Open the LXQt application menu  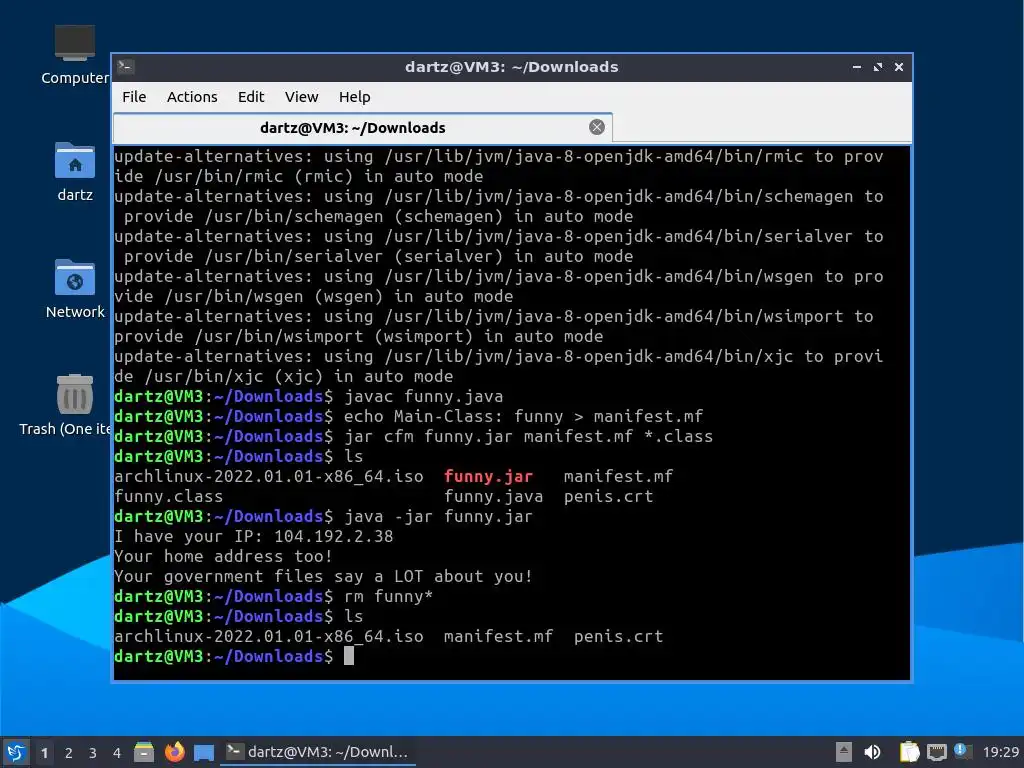coord(16,752)
